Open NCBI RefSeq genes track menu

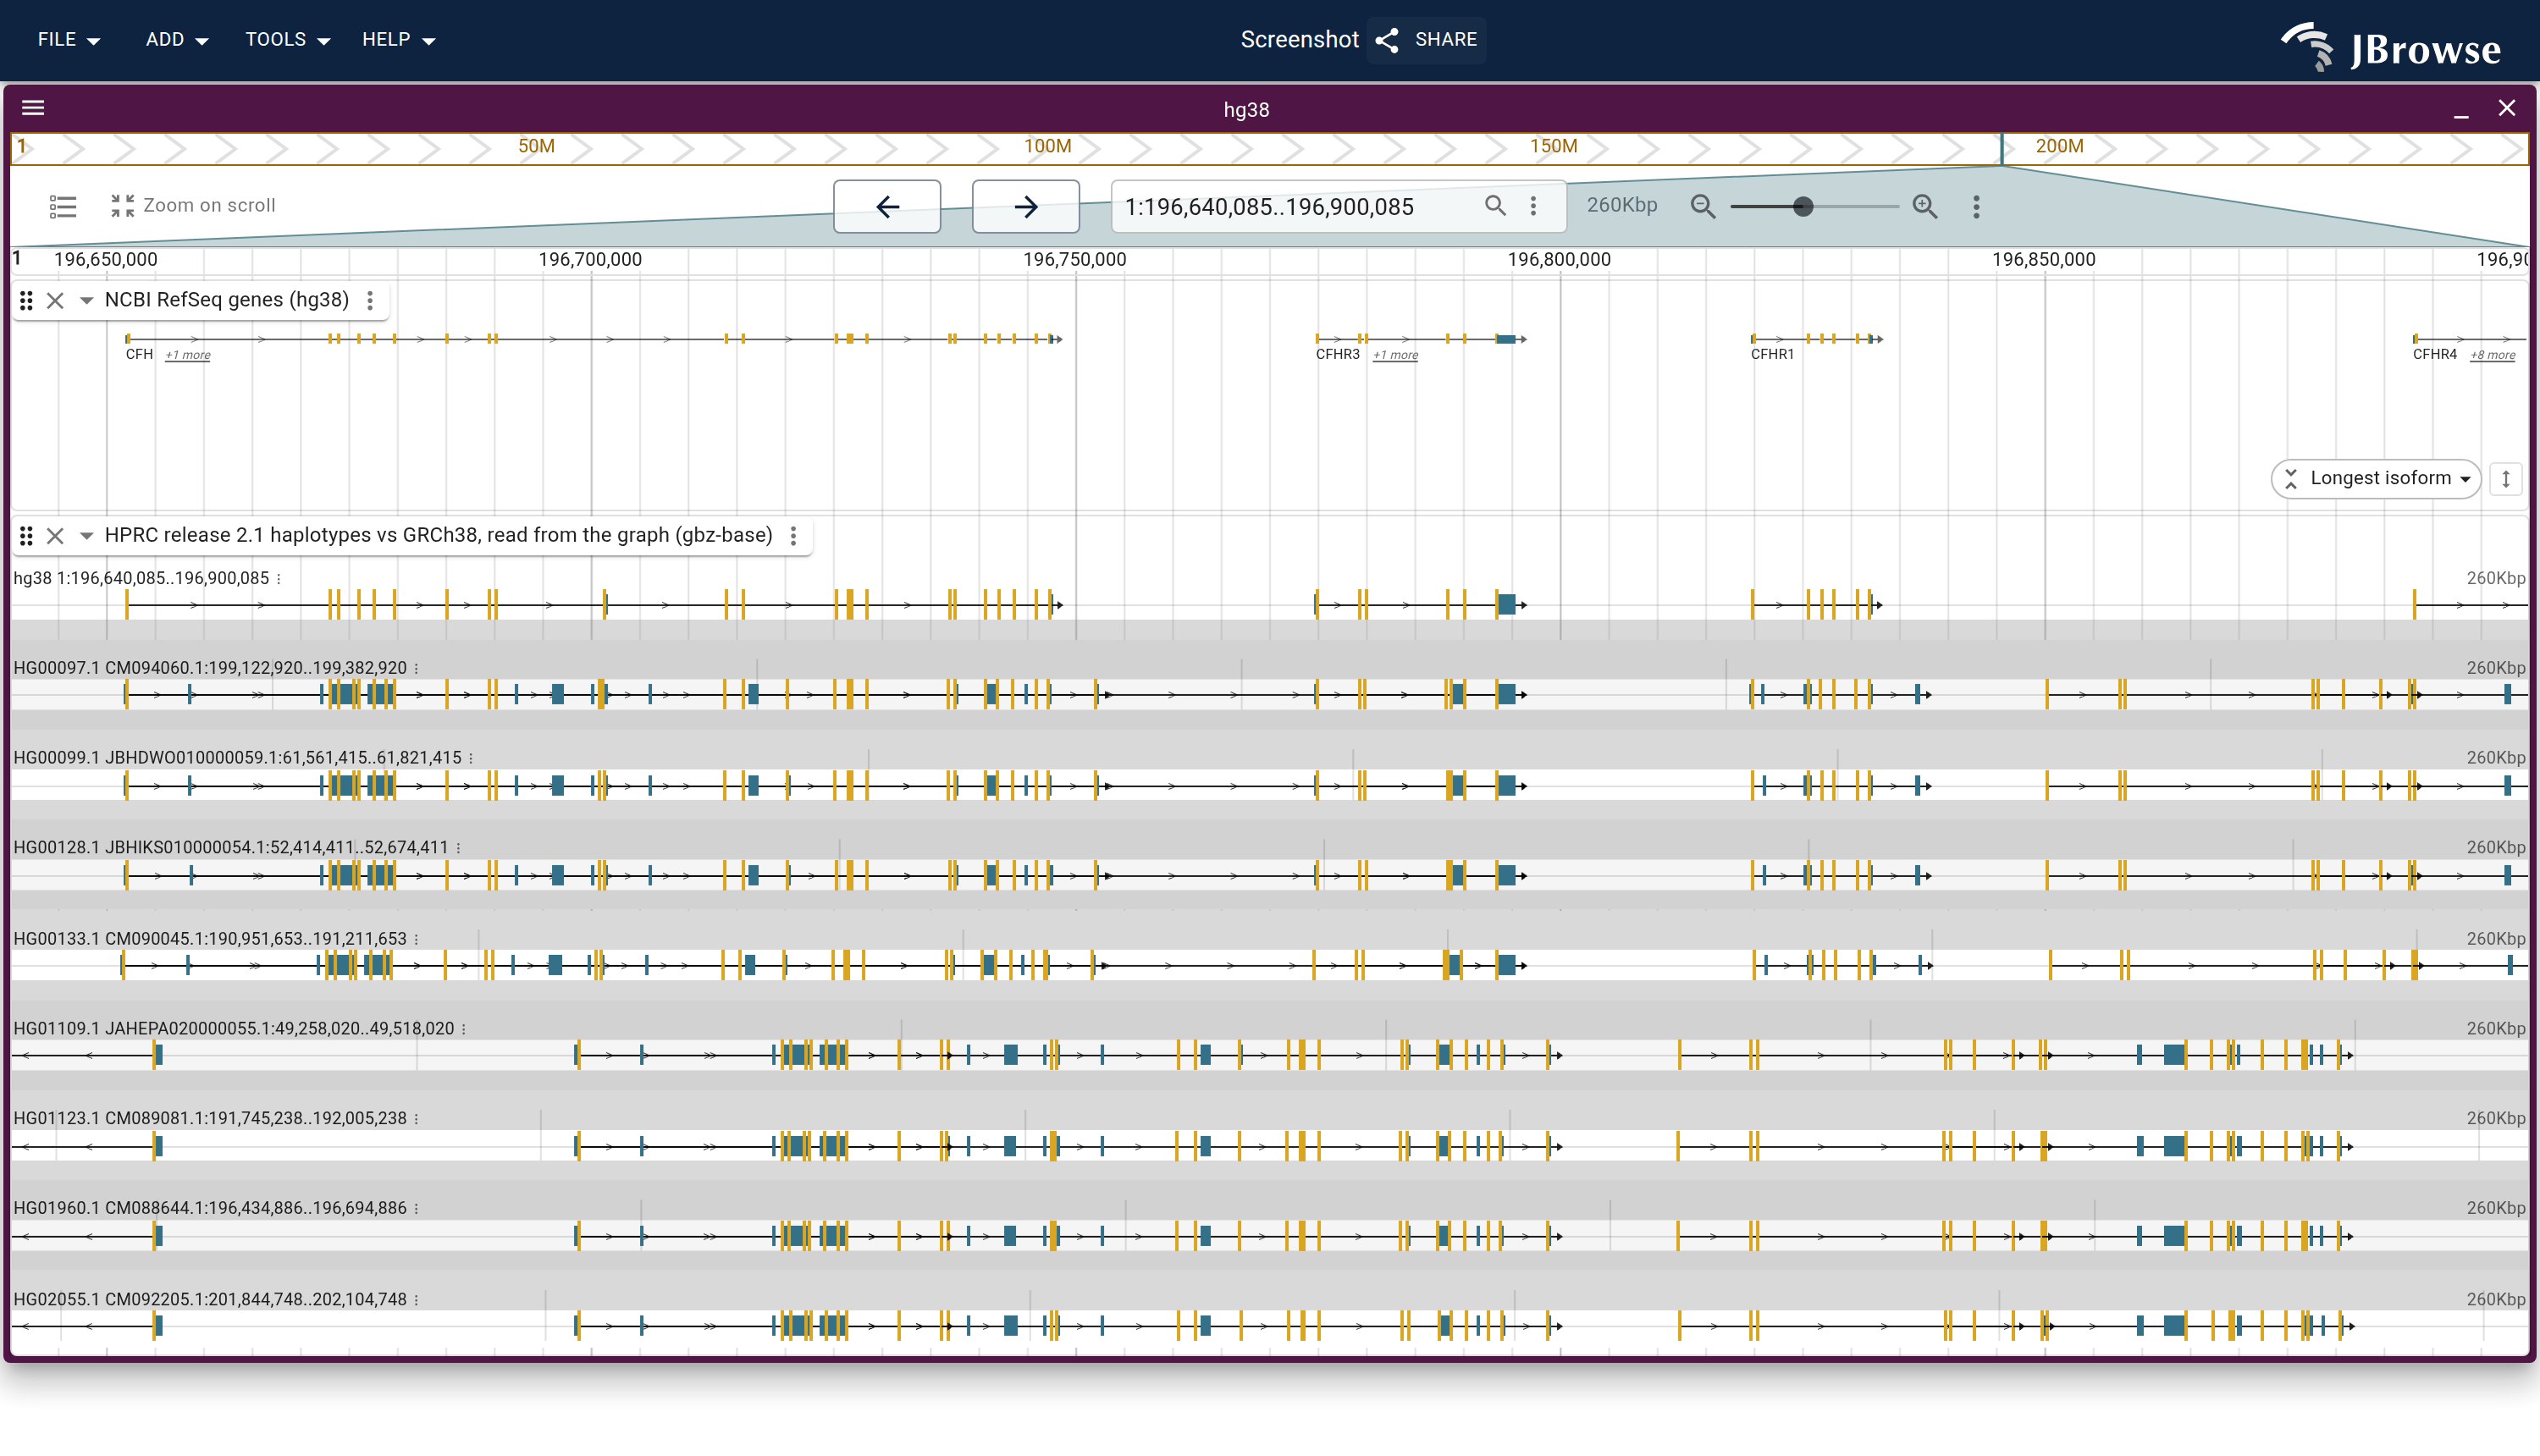(x=370, y=300)
